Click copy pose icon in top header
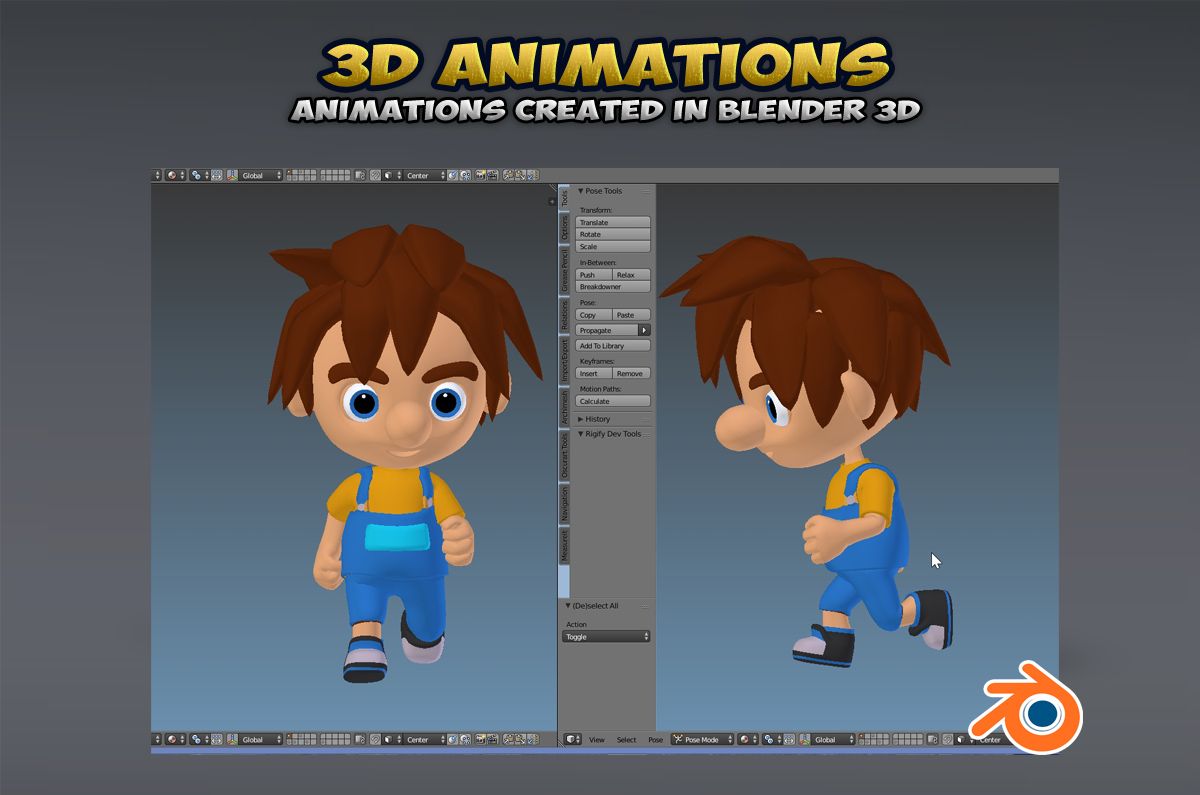This screenshot has height=795, width=1200. [x=508, y=175]
